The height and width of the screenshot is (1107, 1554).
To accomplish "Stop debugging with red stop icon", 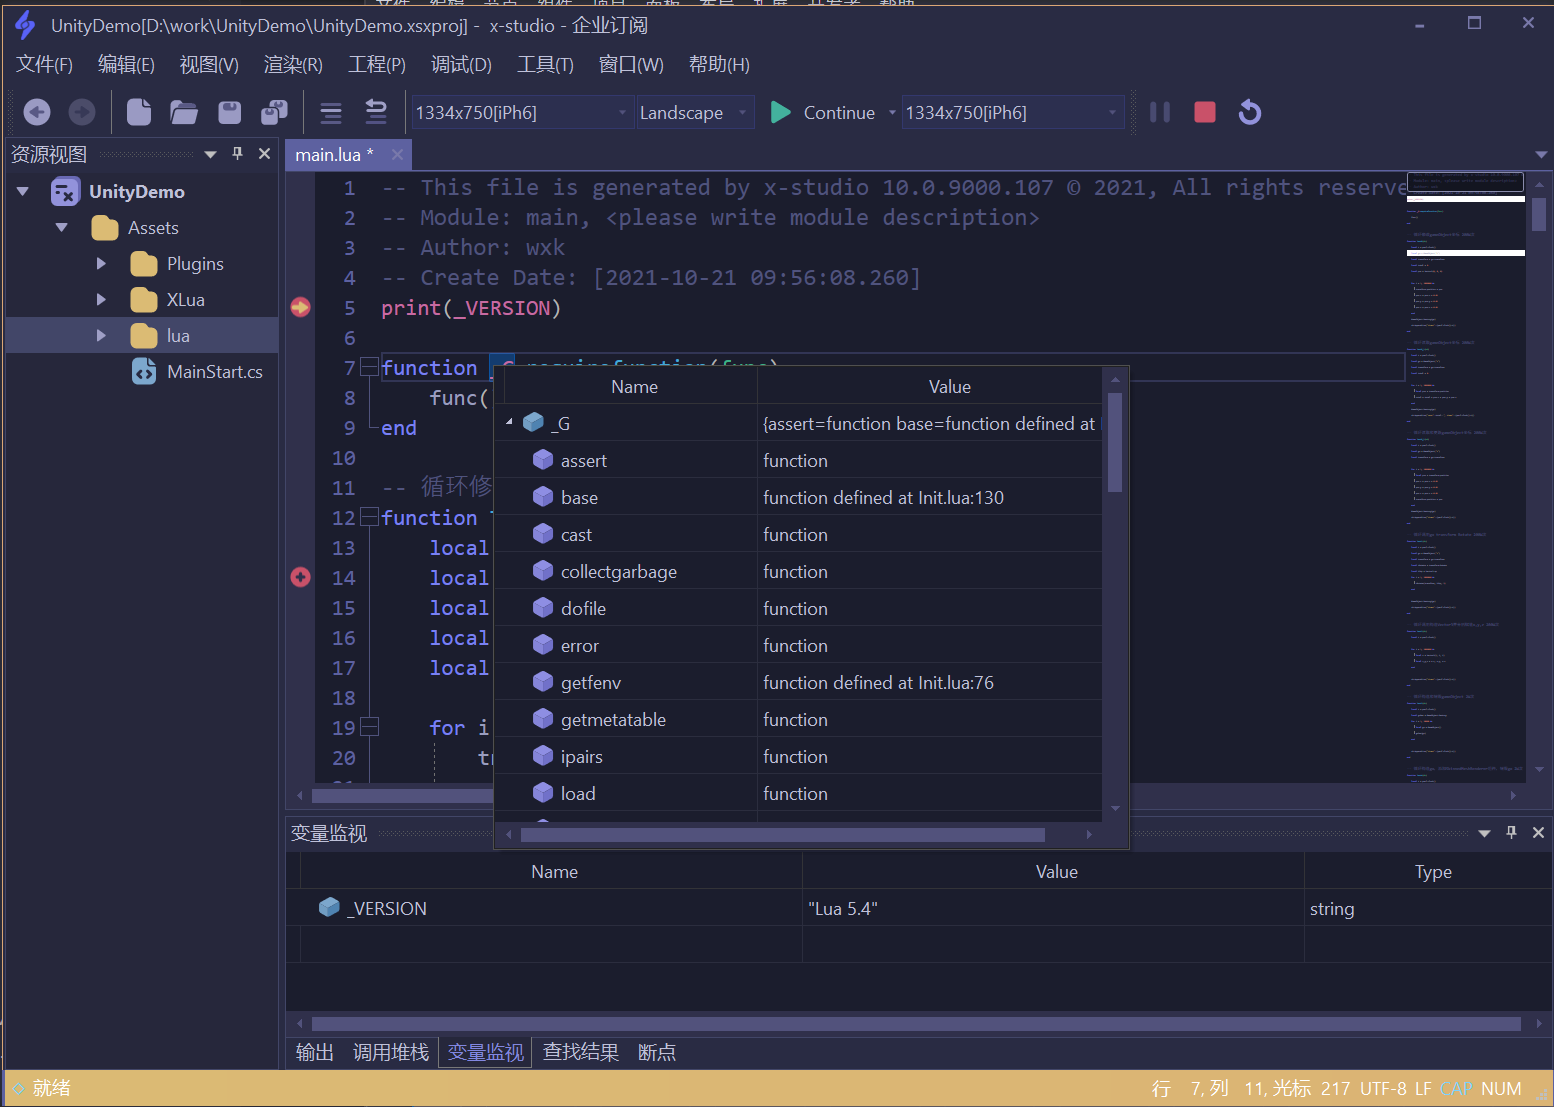I will pyautogui.click(x=1205, y=112).
